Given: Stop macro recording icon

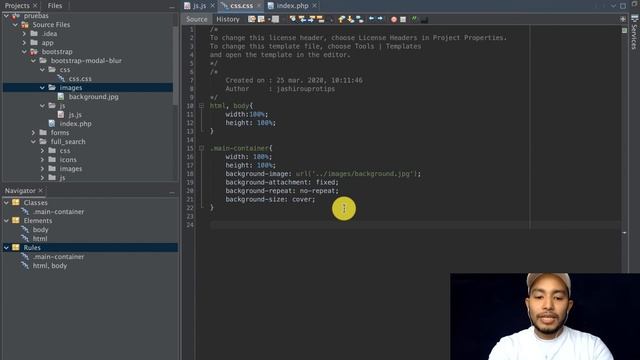Looking at the screenshot, I should [x=403, y=20].
